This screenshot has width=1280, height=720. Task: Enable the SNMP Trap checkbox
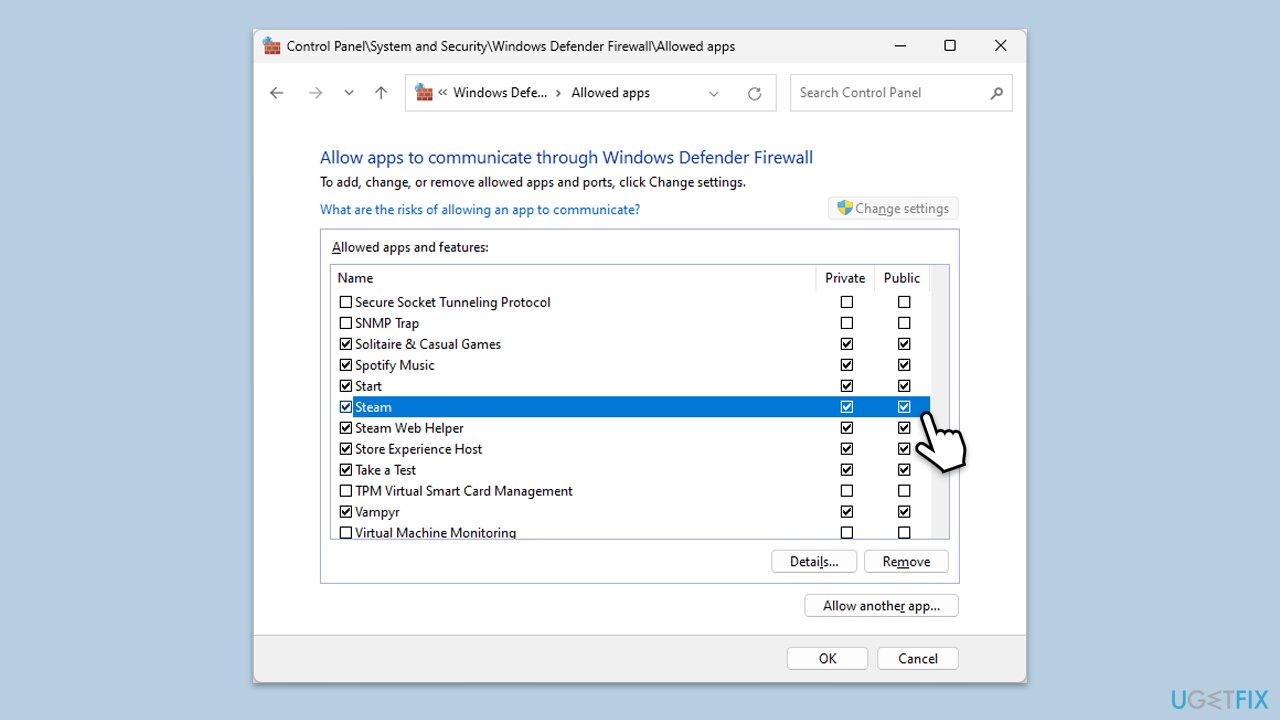pyautogui.click(x=346, y=323)
